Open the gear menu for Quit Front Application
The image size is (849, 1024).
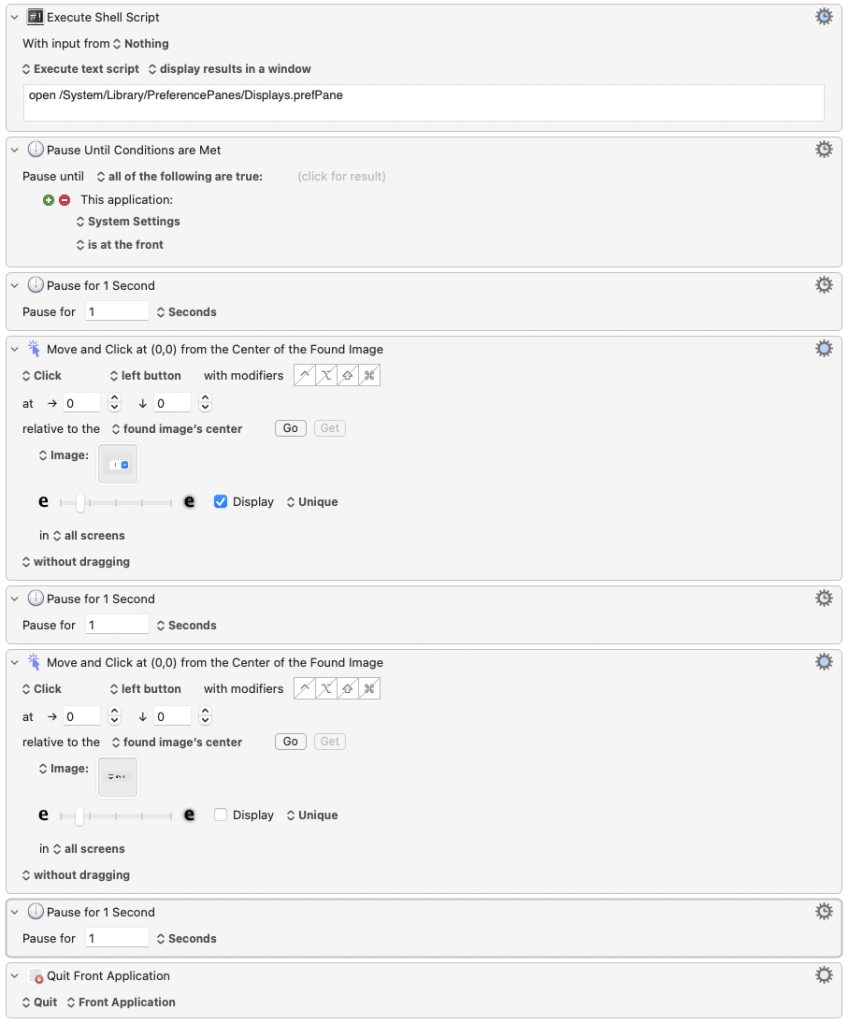823,975
